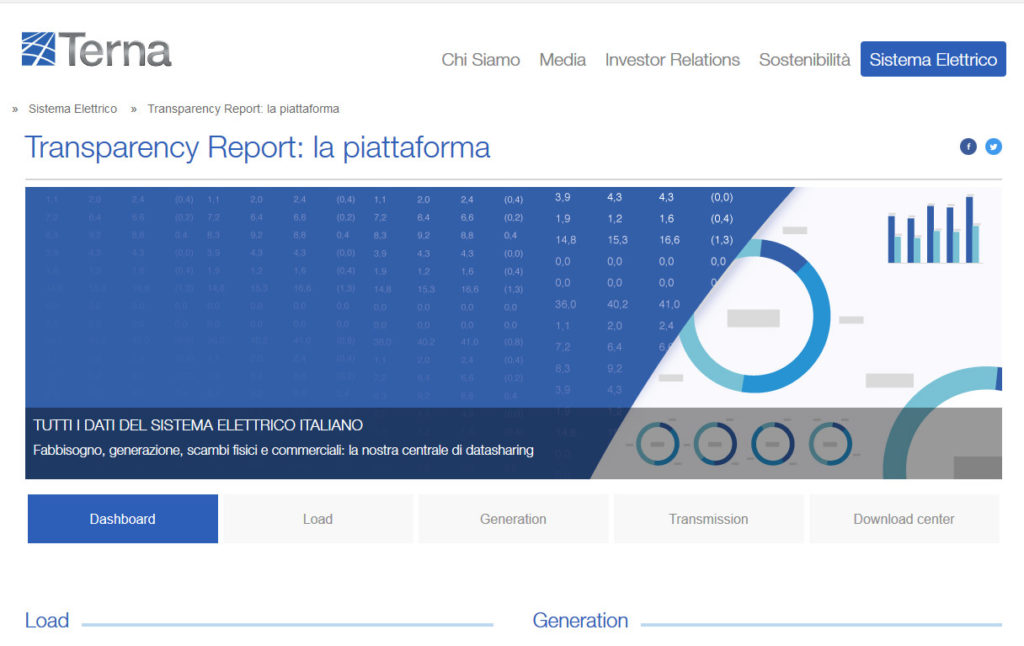The height and width of the screenshot is (646, 1024).
Task: Click the Load section heading
Action: point(47,621)
